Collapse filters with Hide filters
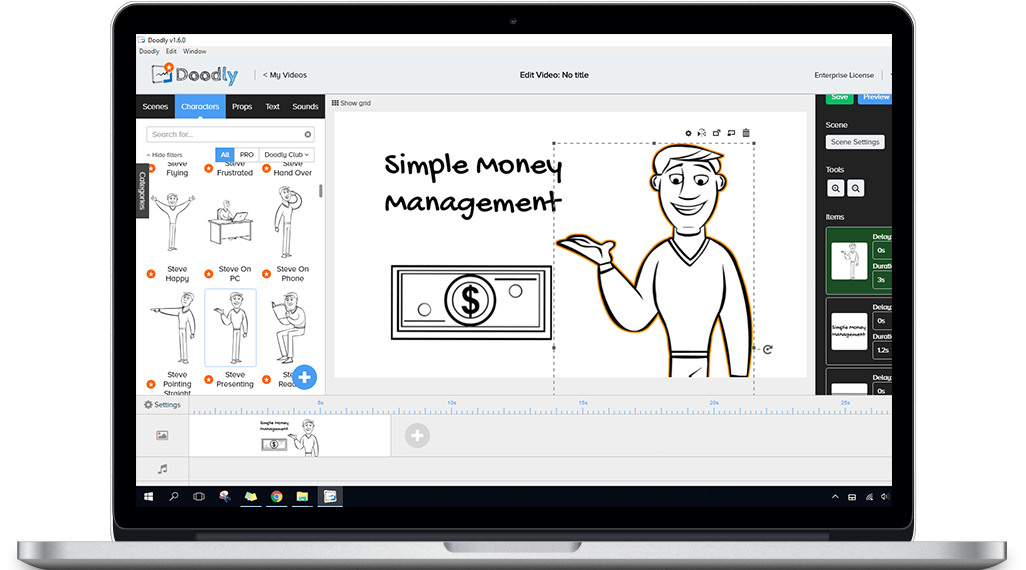The height and width of the screenshot is (570, 1026). coord(164,155)
